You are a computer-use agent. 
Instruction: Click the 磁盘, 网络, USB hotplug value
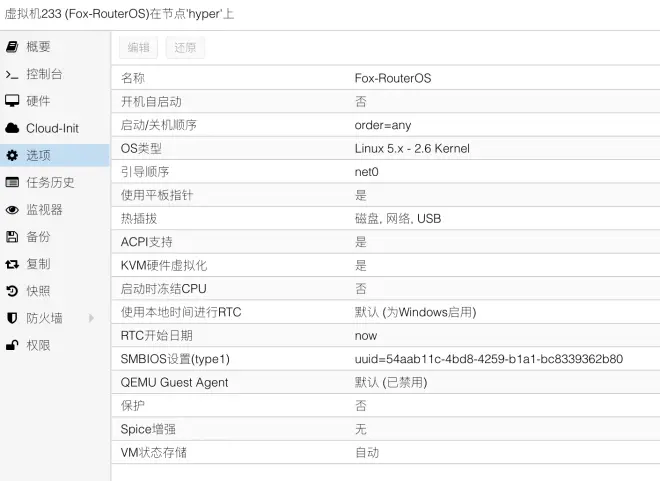tap(398, 219)
